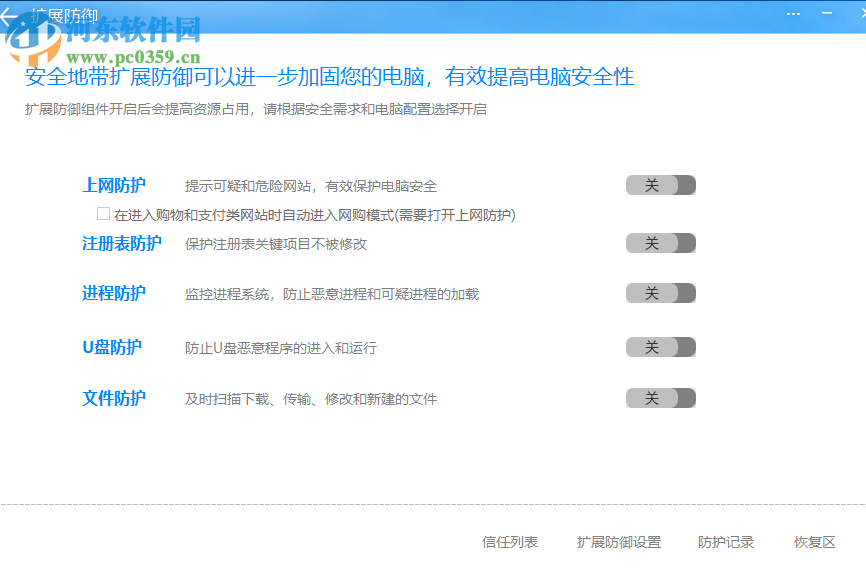Viewport: 866px width, 575px height.
Task: Turn on 上网防护 switch
Action: tap(661, 185)
